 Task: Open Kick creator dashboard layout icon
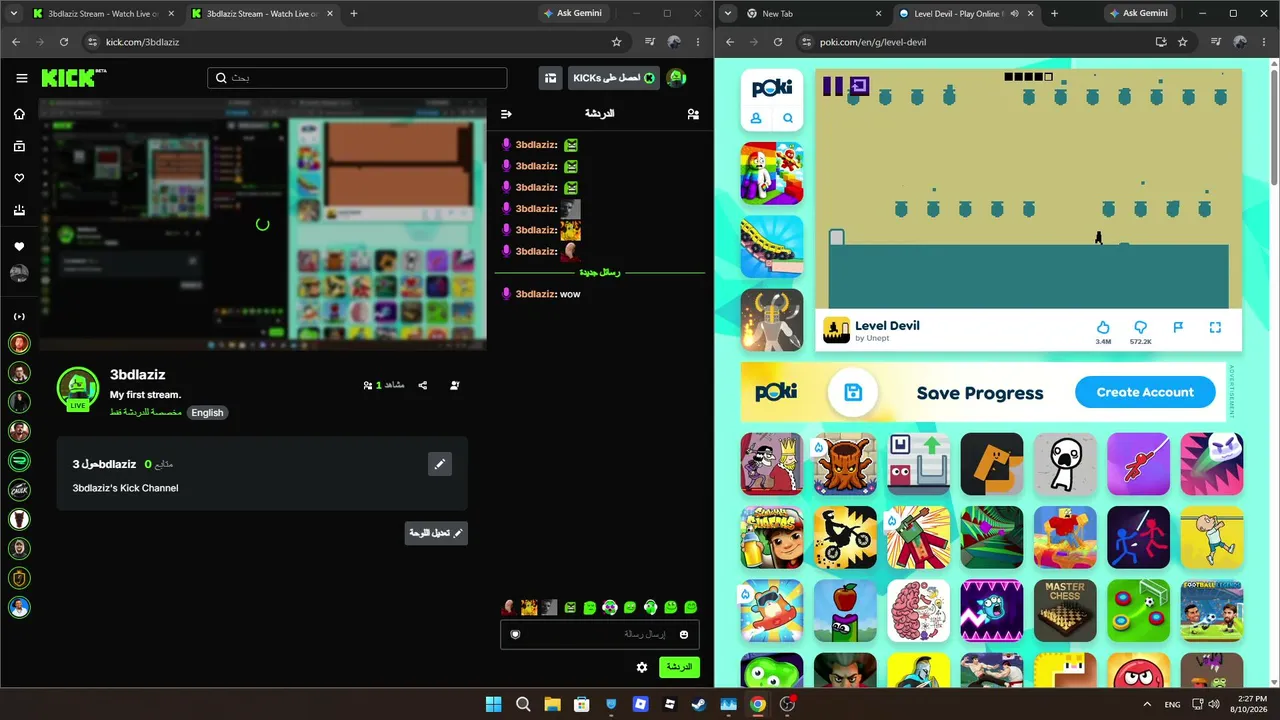[550, 78]
